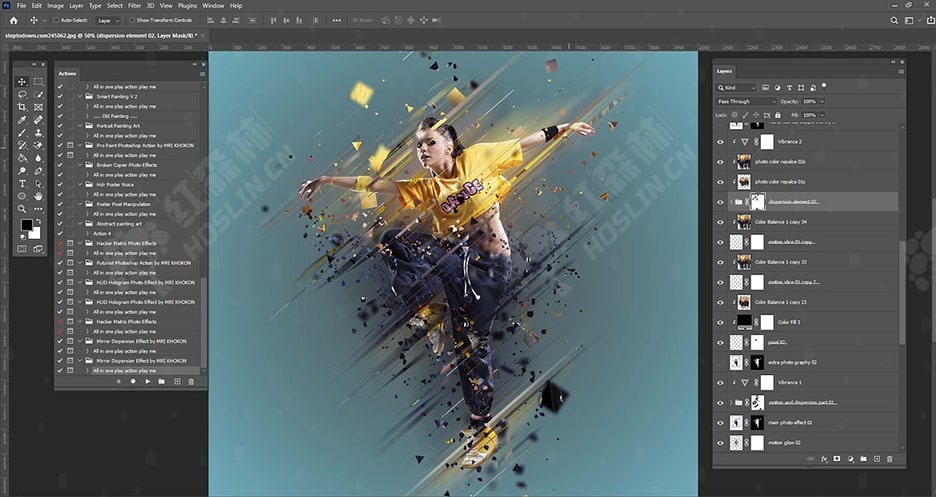Hide the Vibrance 2 layer
Image resolution: width=936 pixels, height=497 pixels.
point(720,142)
